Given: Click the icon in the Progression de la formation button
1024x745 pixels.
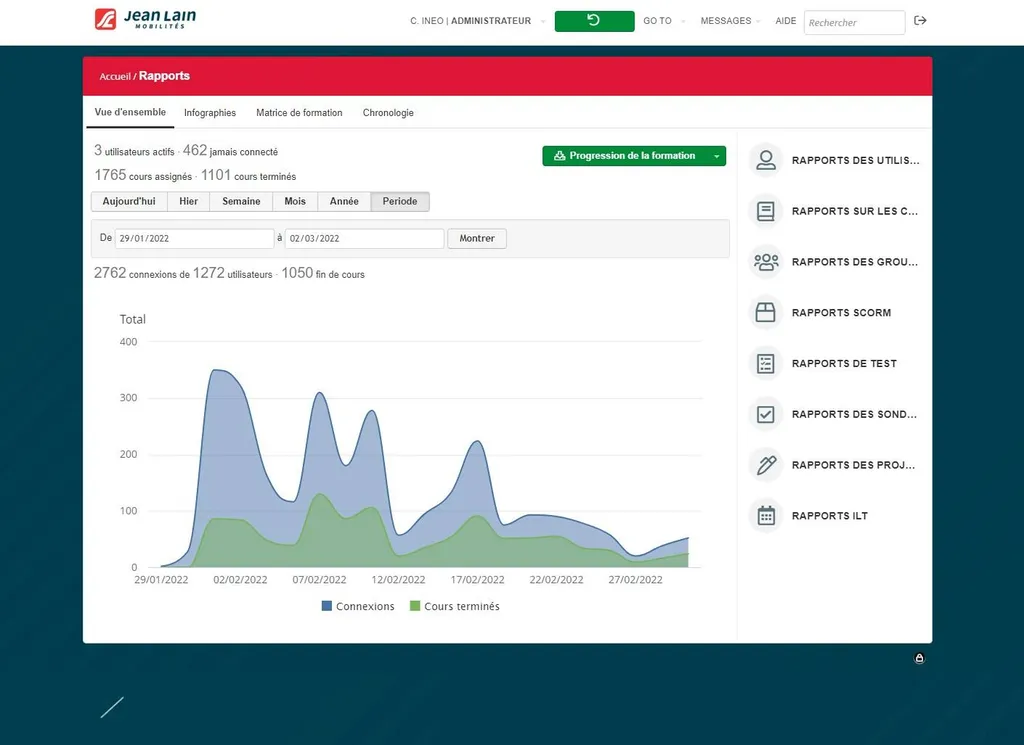Looking at the screenshot, I should click(x=559, y=156).
